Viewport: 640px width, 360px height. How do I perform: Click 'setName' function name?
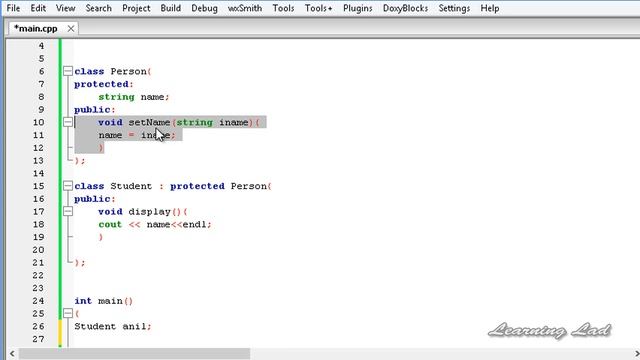[149, 122]
